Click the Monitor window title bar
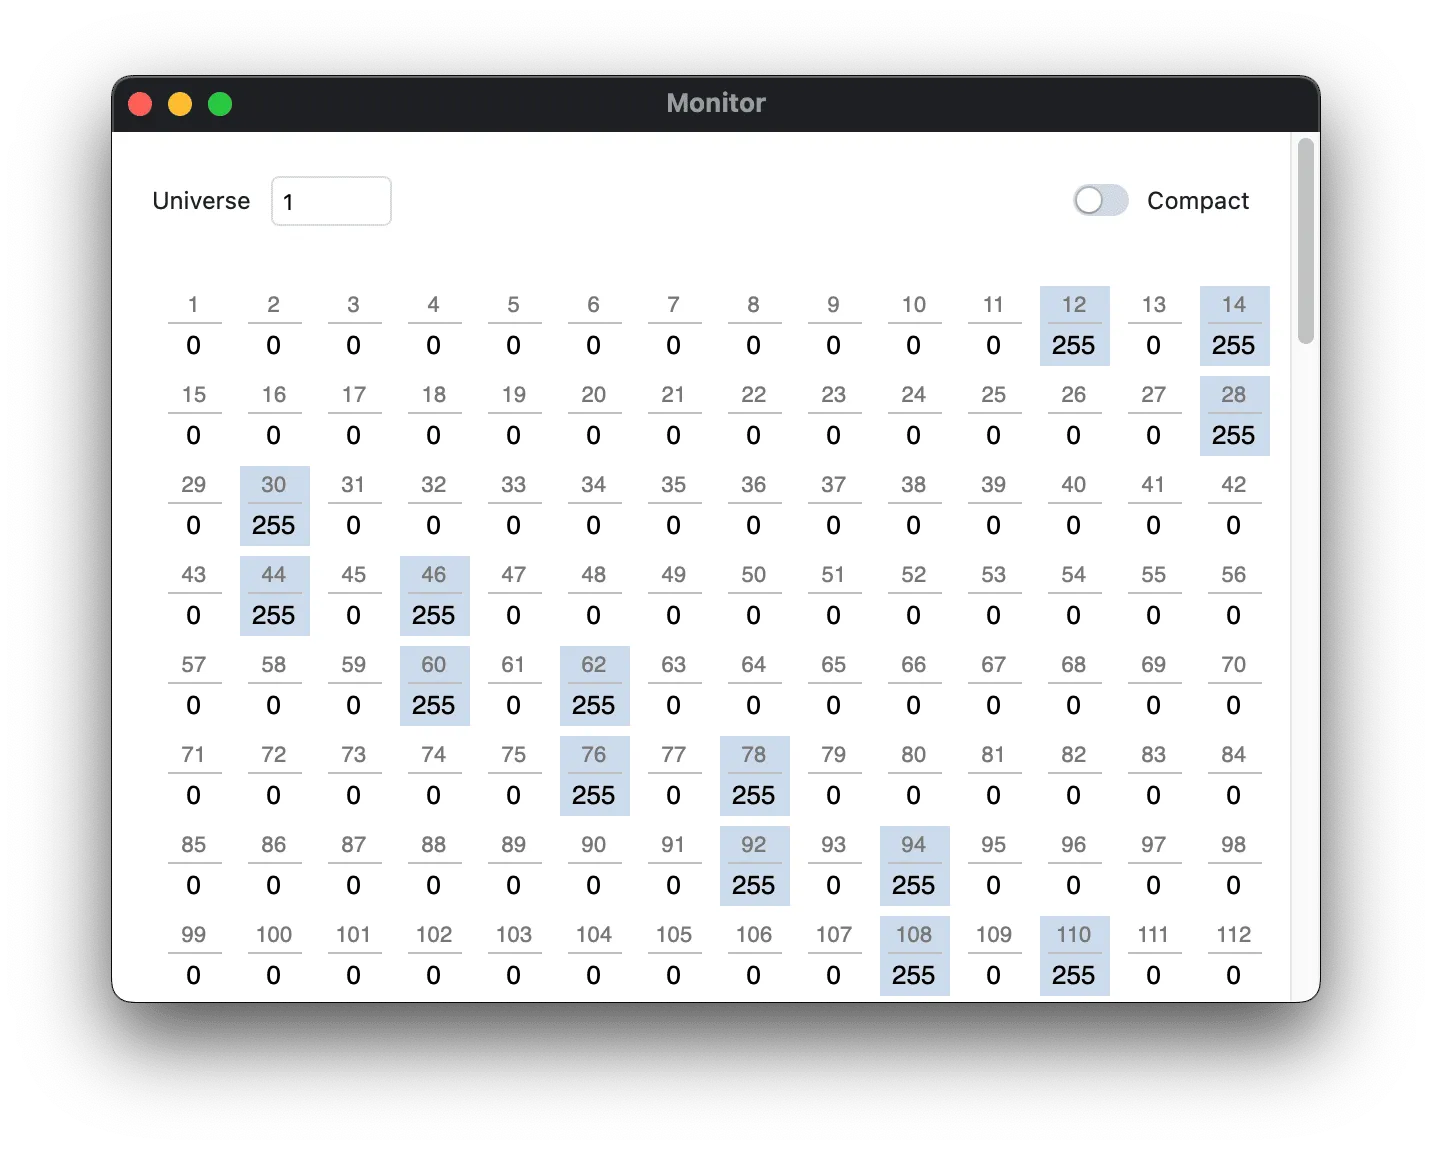1432x1150 pixels. click(x=716, y=103)
